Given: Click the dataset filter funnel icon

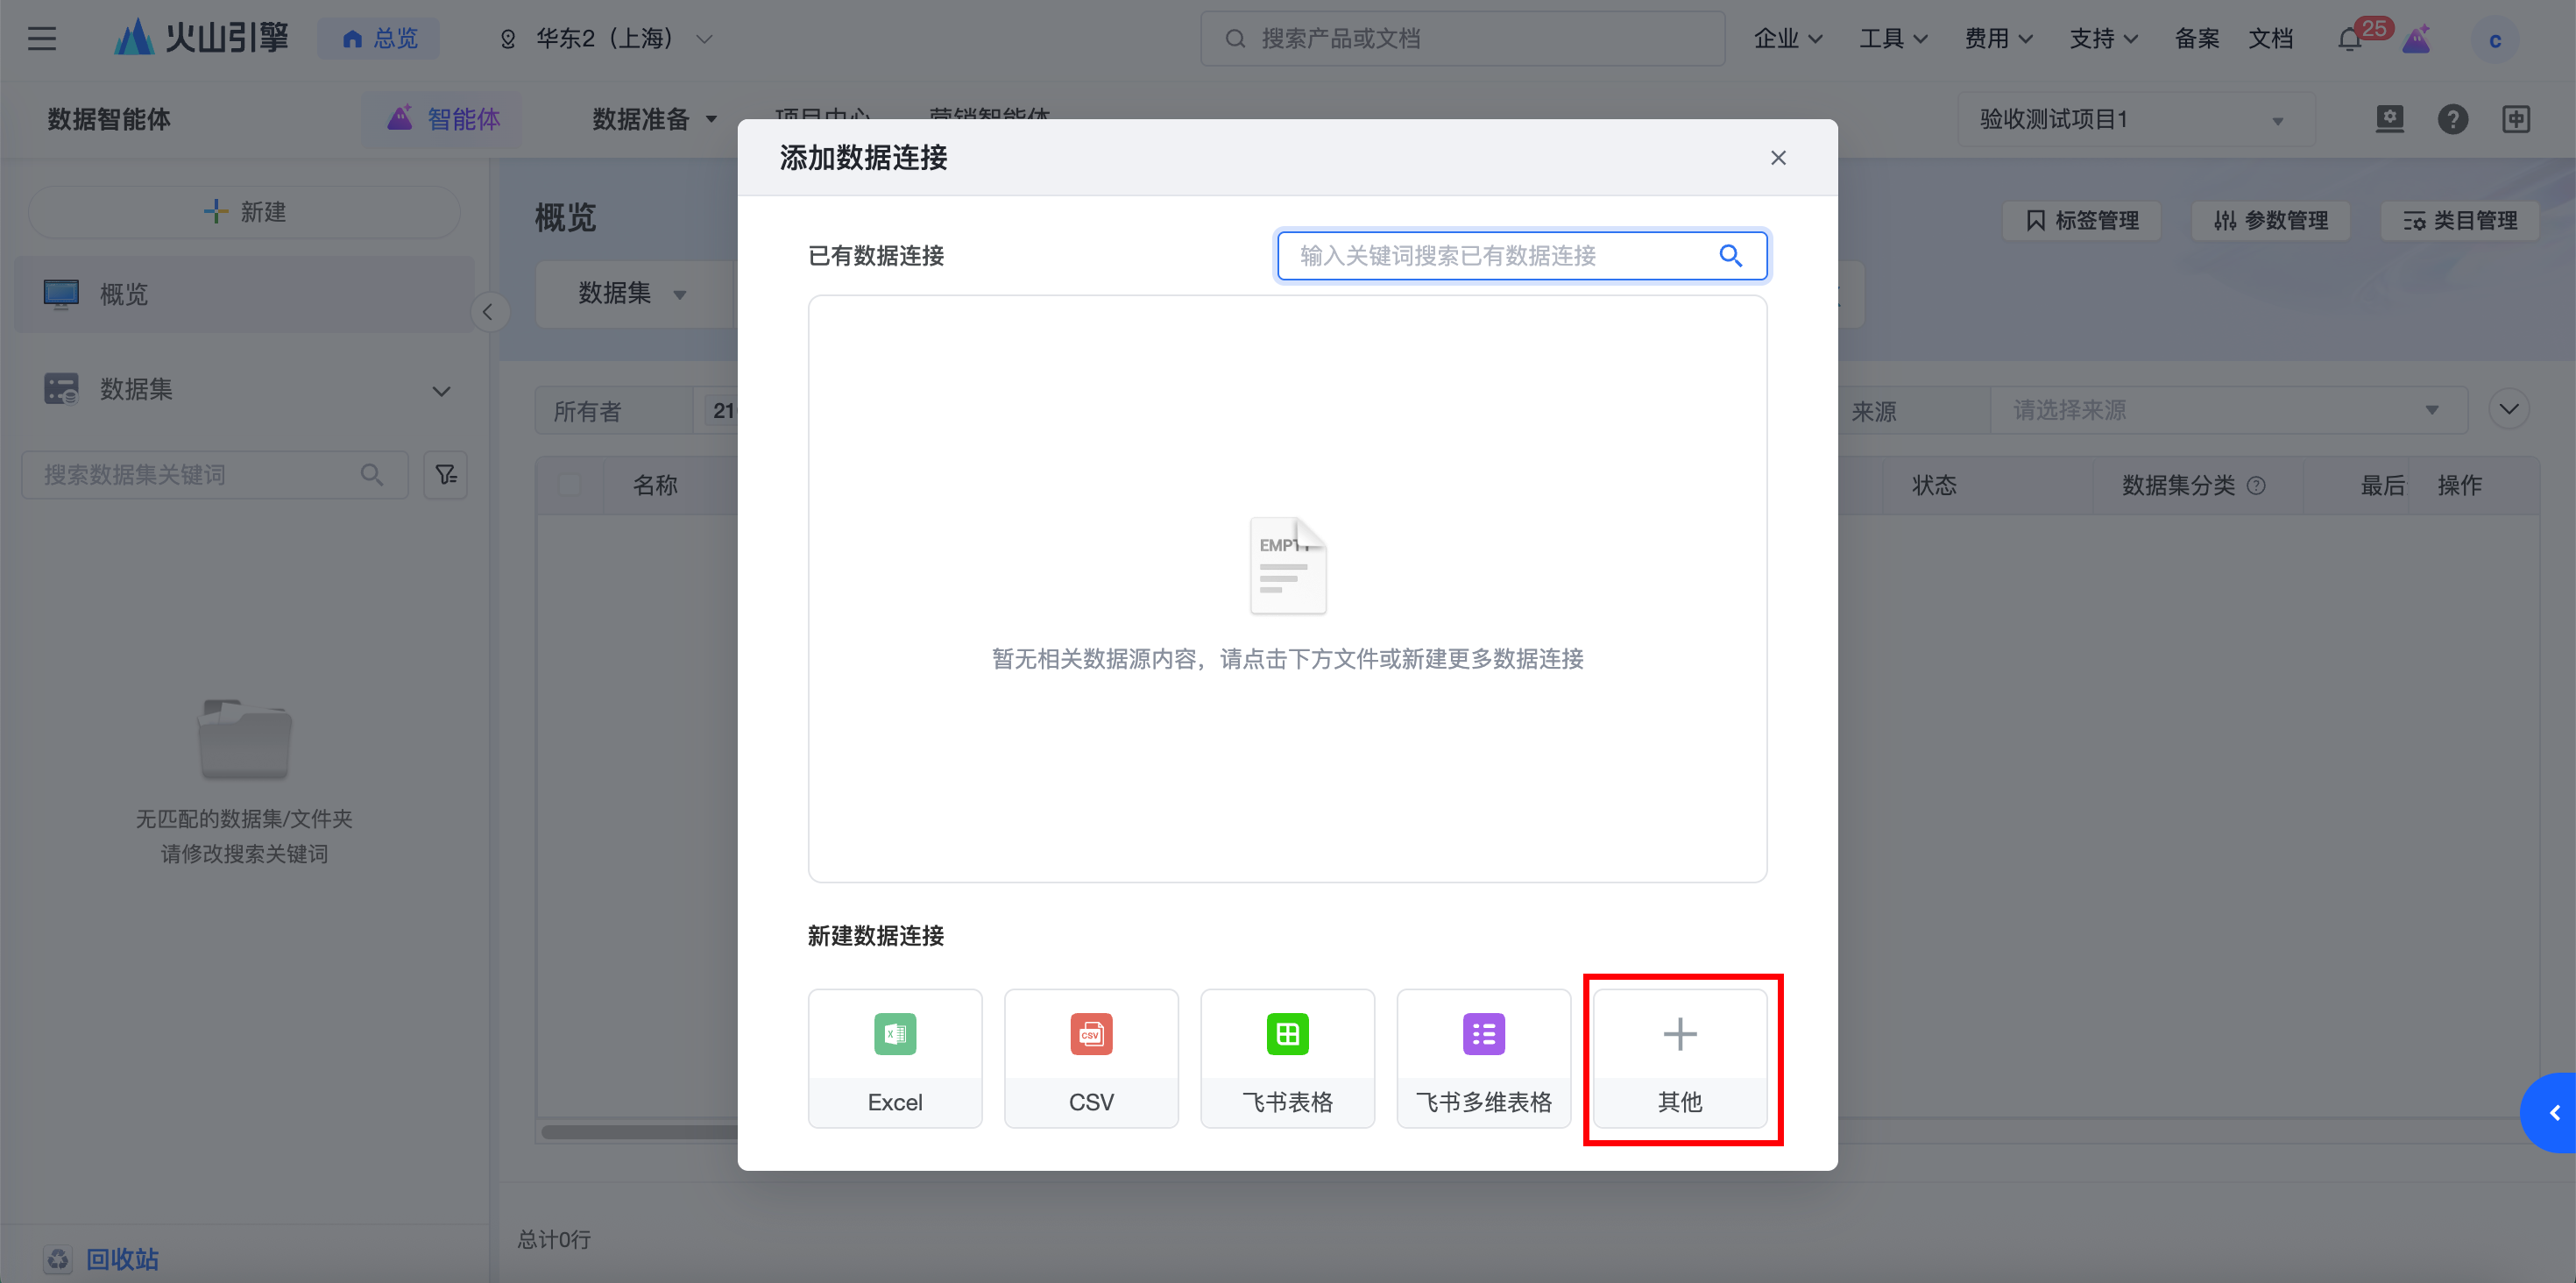Looking at the screenshot, I should pyautogui.click(x=446, y=475).
